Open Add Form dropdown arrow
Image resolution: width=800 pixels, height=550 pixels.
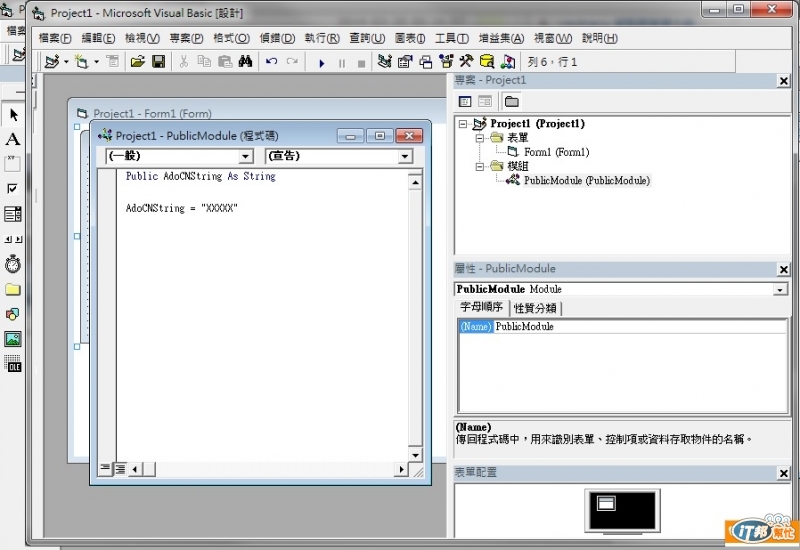(x=96, y=62)
